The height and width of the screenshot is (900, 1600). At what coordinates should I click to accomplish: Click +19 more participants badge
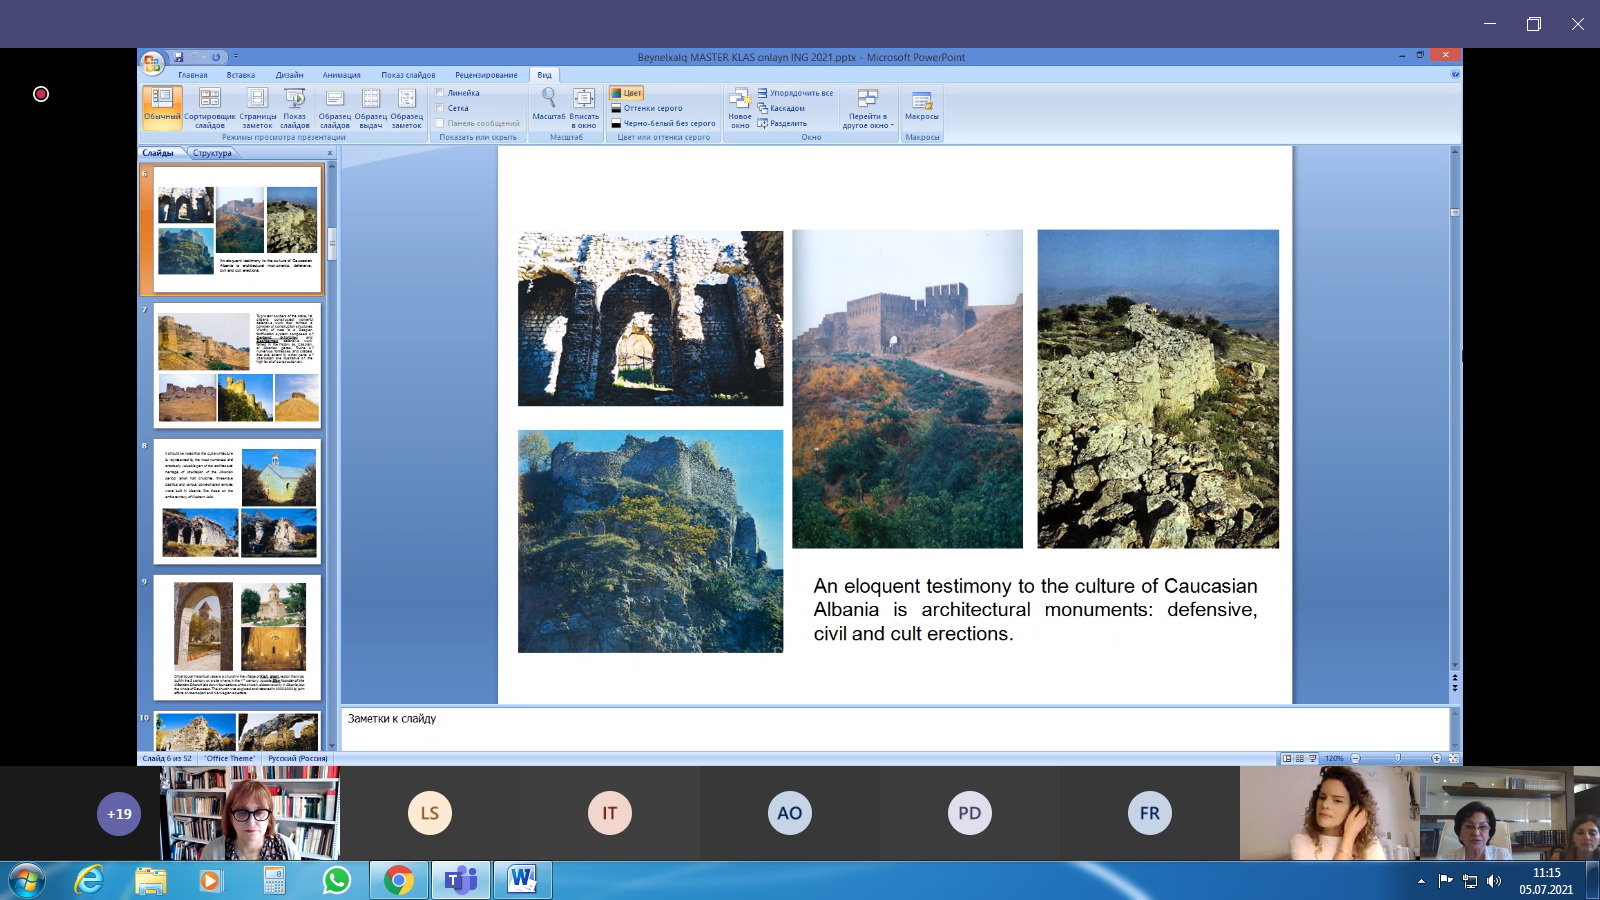119,813
